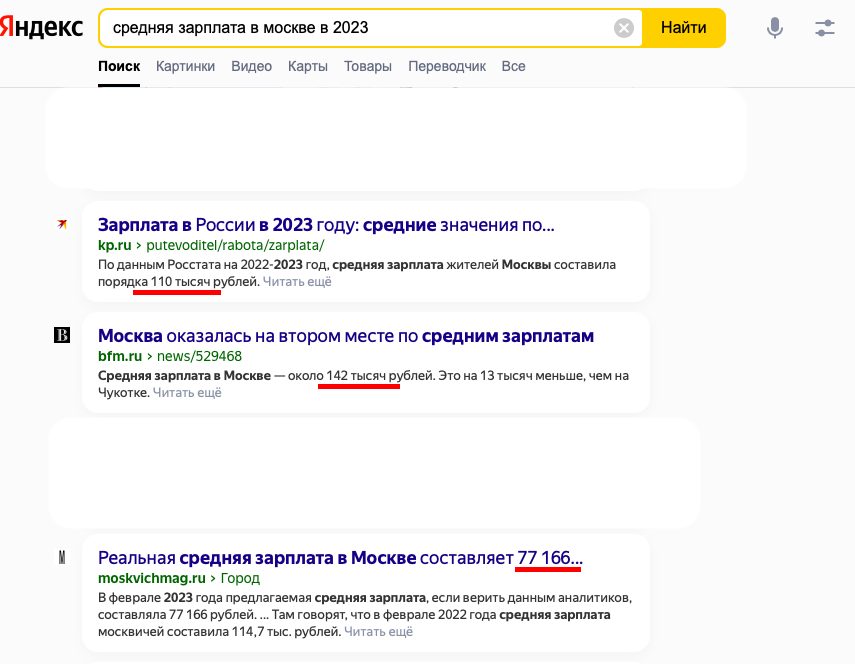Open the Товары tab
The height and width of the screenshot is (664, 855).
coord(368,66)
